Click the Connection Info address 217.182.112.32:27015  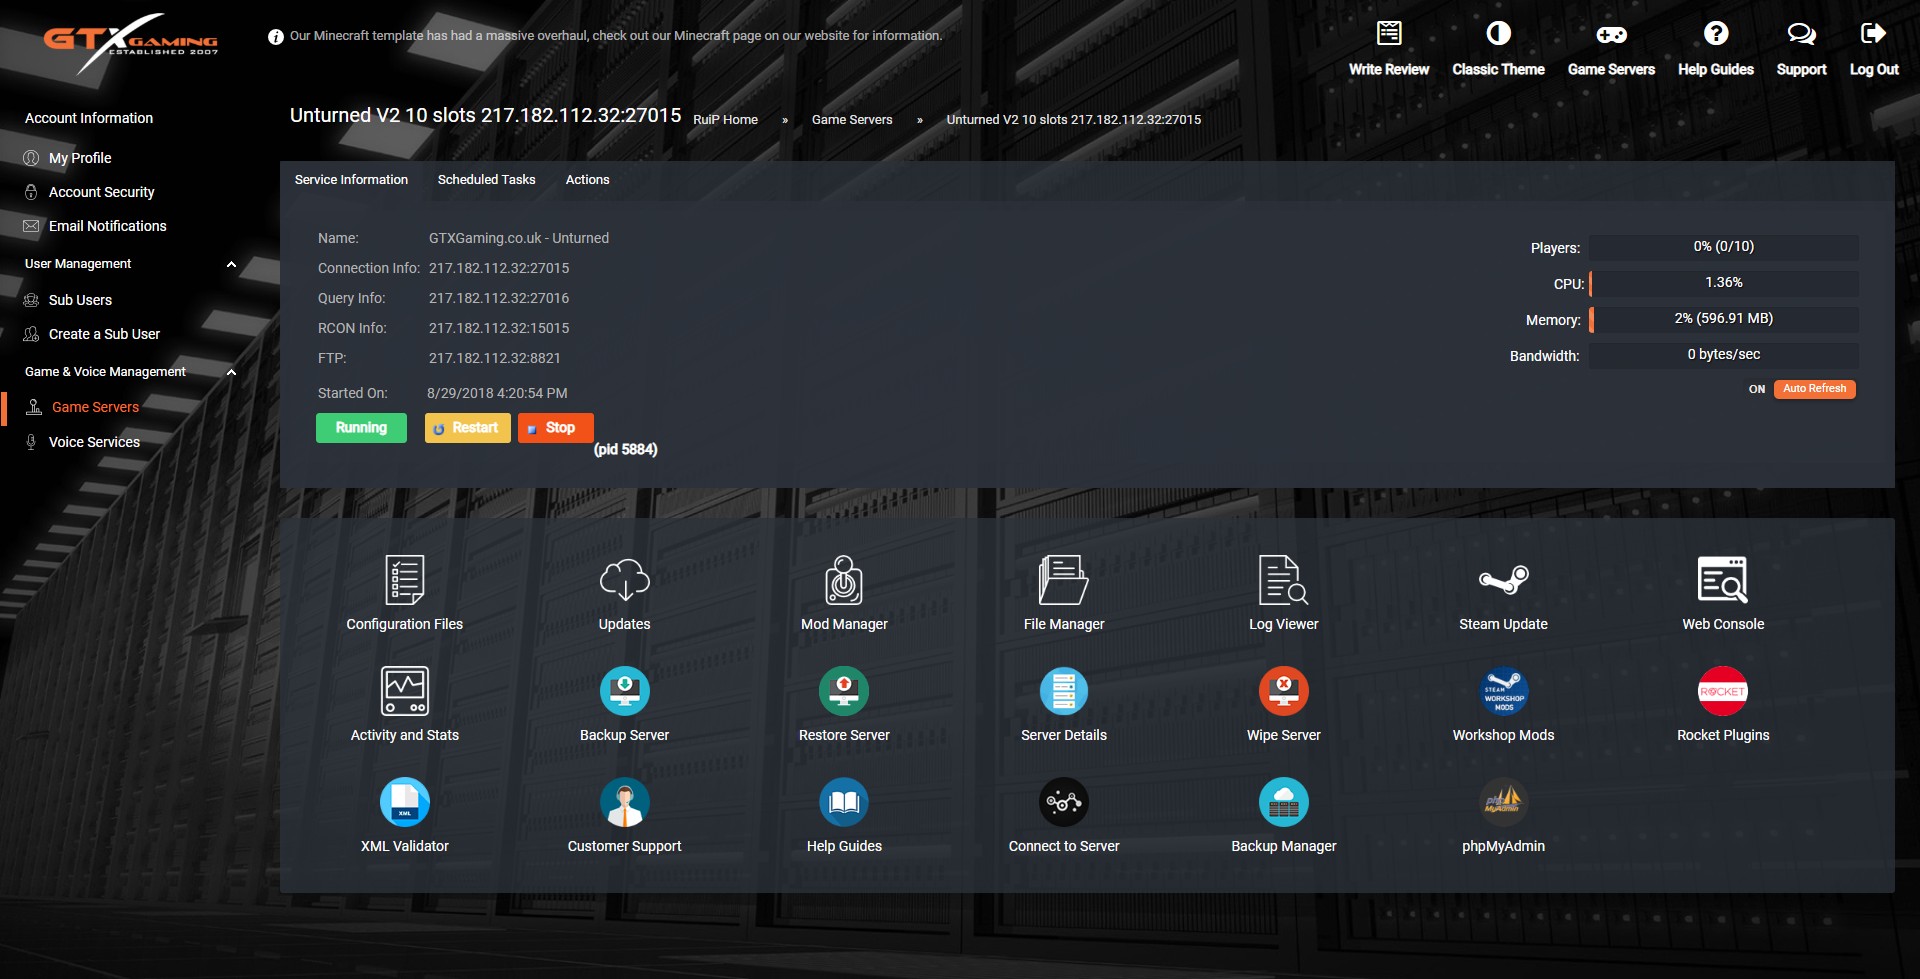click(x=499, y=268)
